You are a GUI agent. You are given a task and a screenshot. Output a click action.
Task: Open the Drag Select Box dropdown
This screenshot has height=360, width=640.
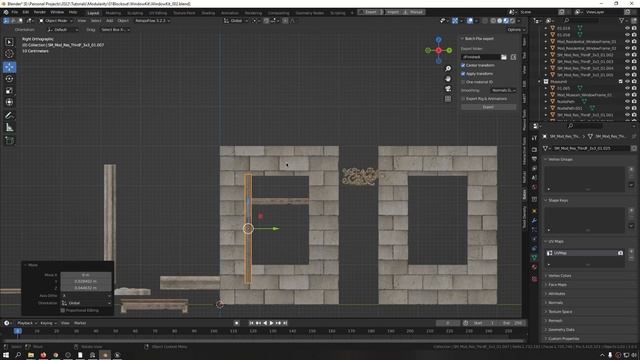tap(115, 30)
